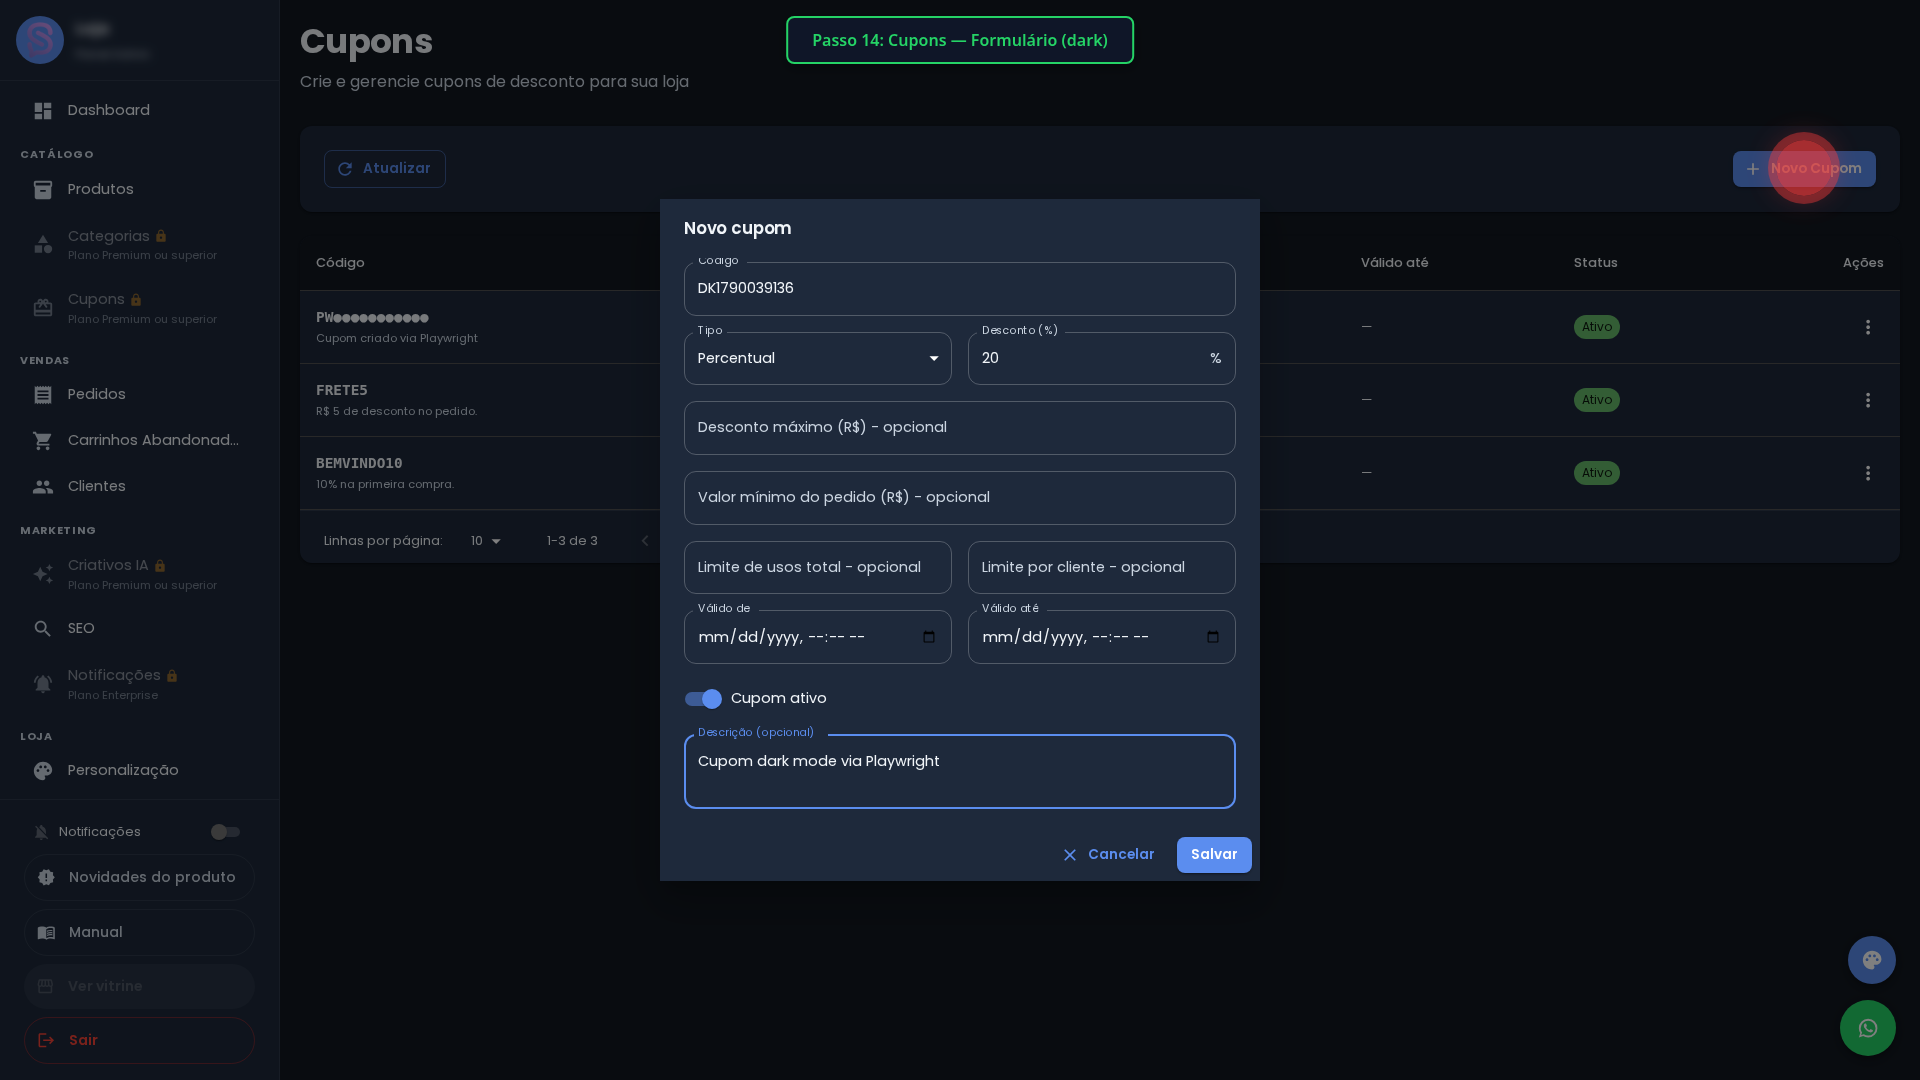
Task: Click the locked Notificações Enterprise item
Action: [139, 684]
